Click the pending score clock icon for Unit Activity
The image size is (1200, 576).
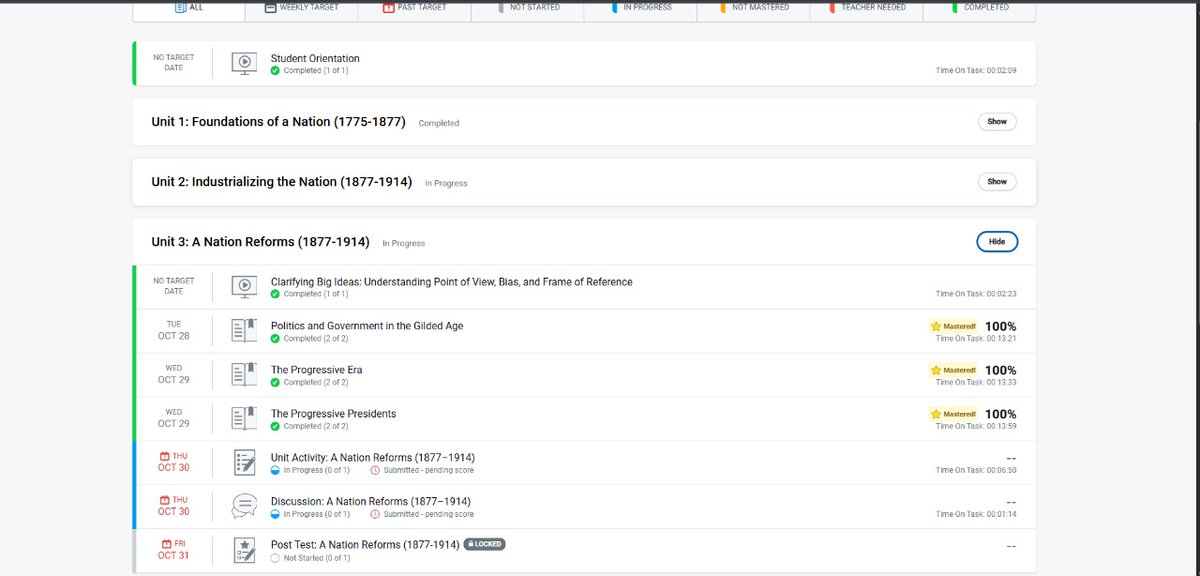pyautogui.click(x=375, y=470)
